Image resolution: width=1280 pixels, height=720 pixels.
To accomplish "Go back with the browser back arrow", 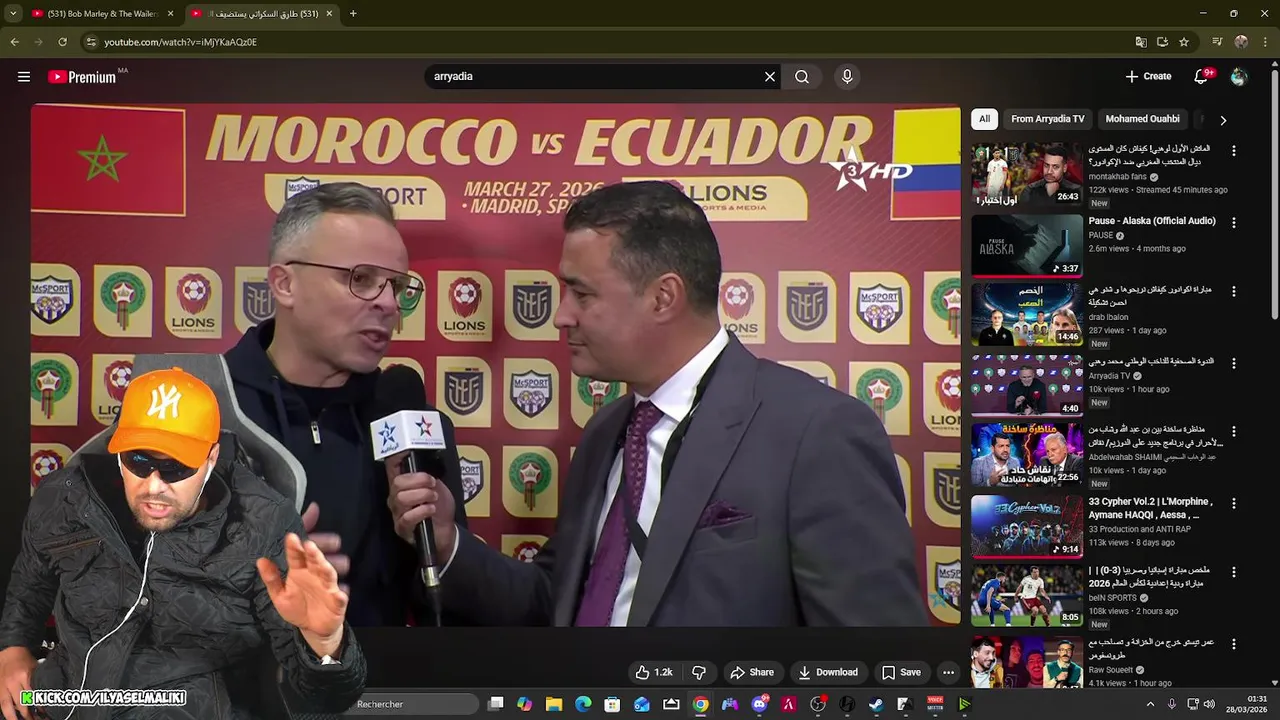I will 15,42.
